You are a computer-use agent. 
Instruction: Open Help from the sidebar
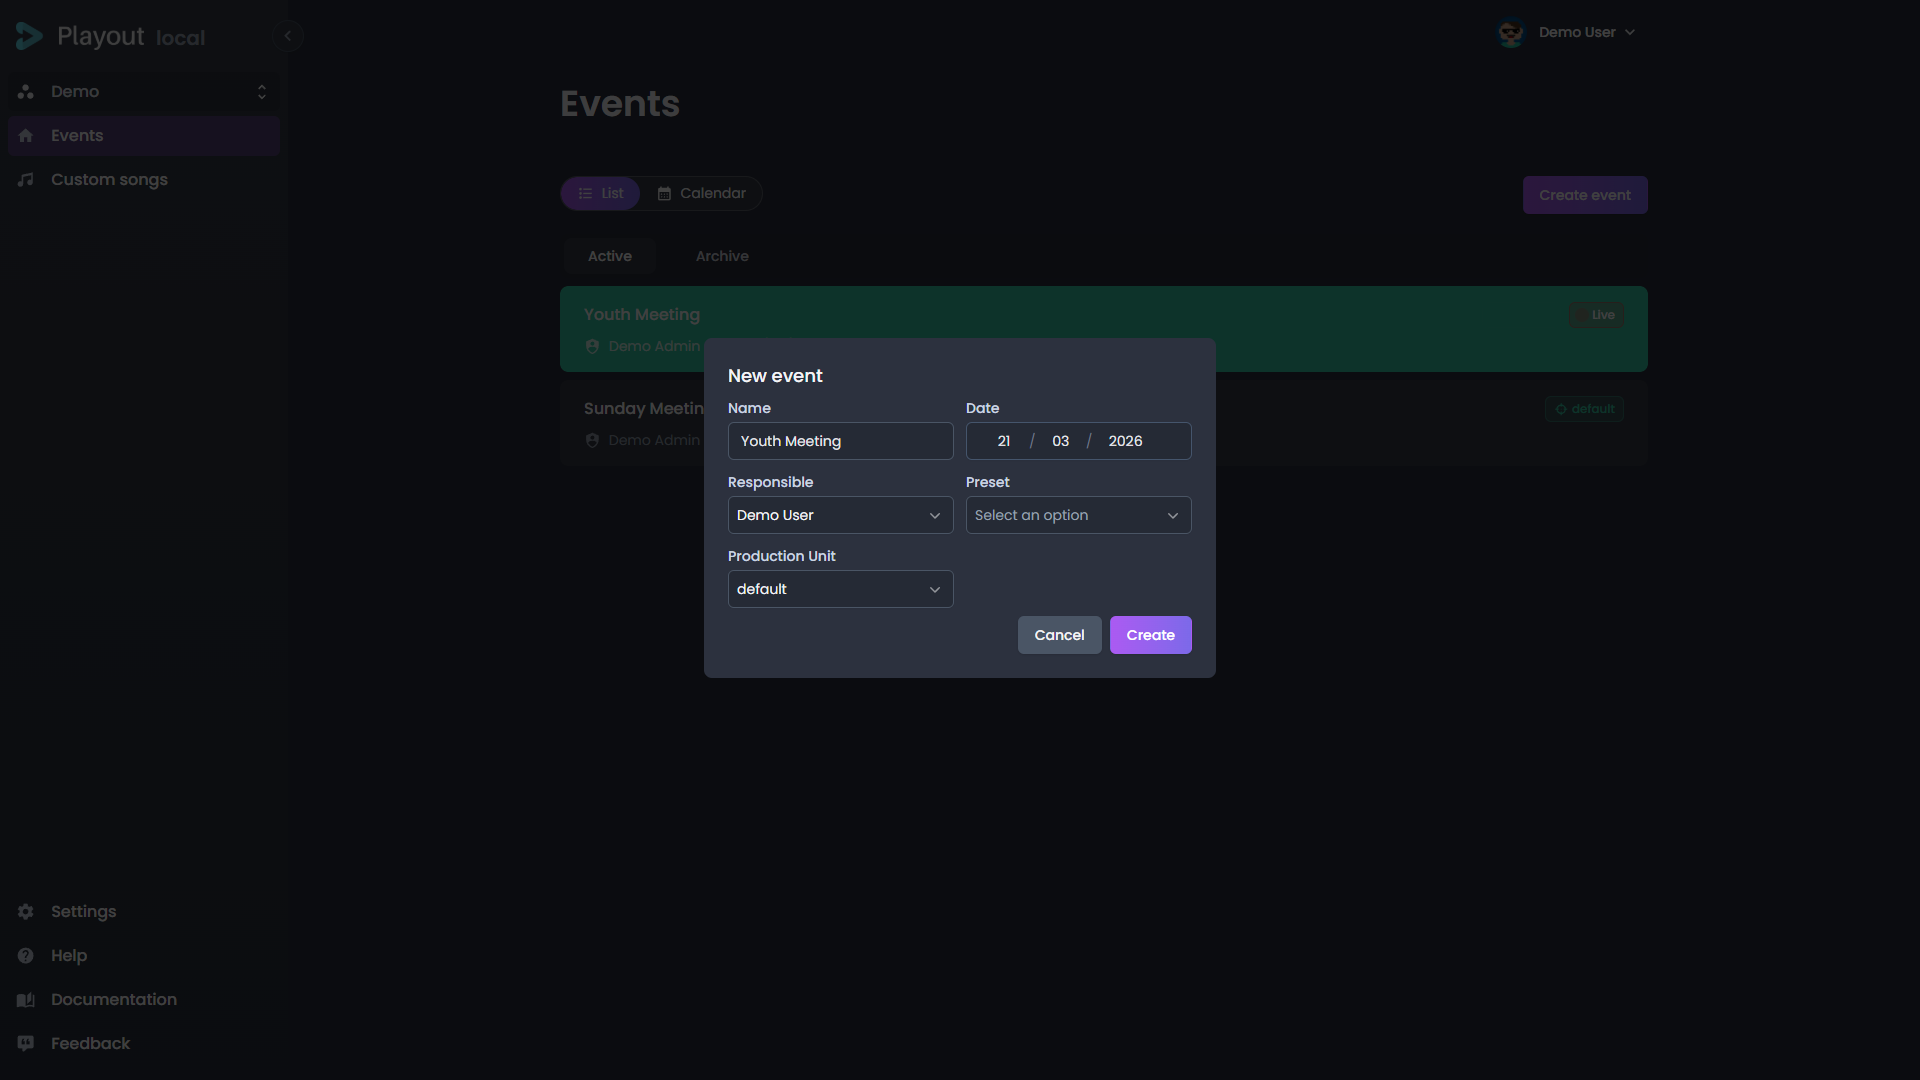pyautogui.click(x=144, y=956)
